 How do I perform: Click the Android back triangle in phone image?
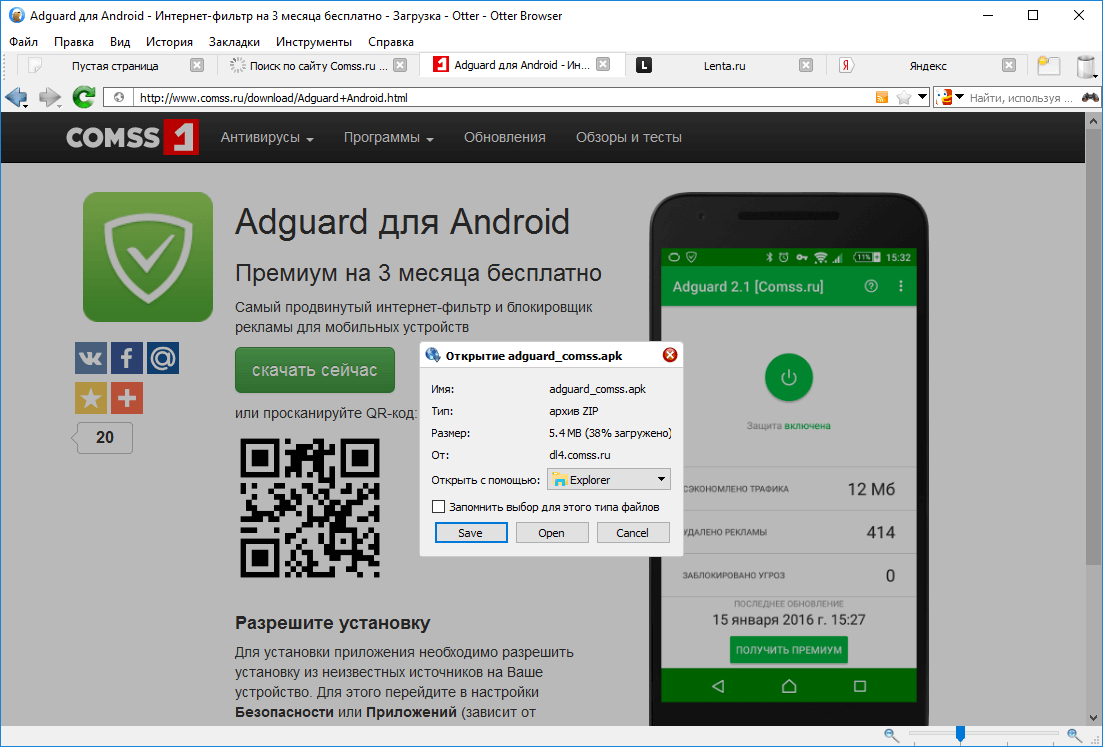718,686
